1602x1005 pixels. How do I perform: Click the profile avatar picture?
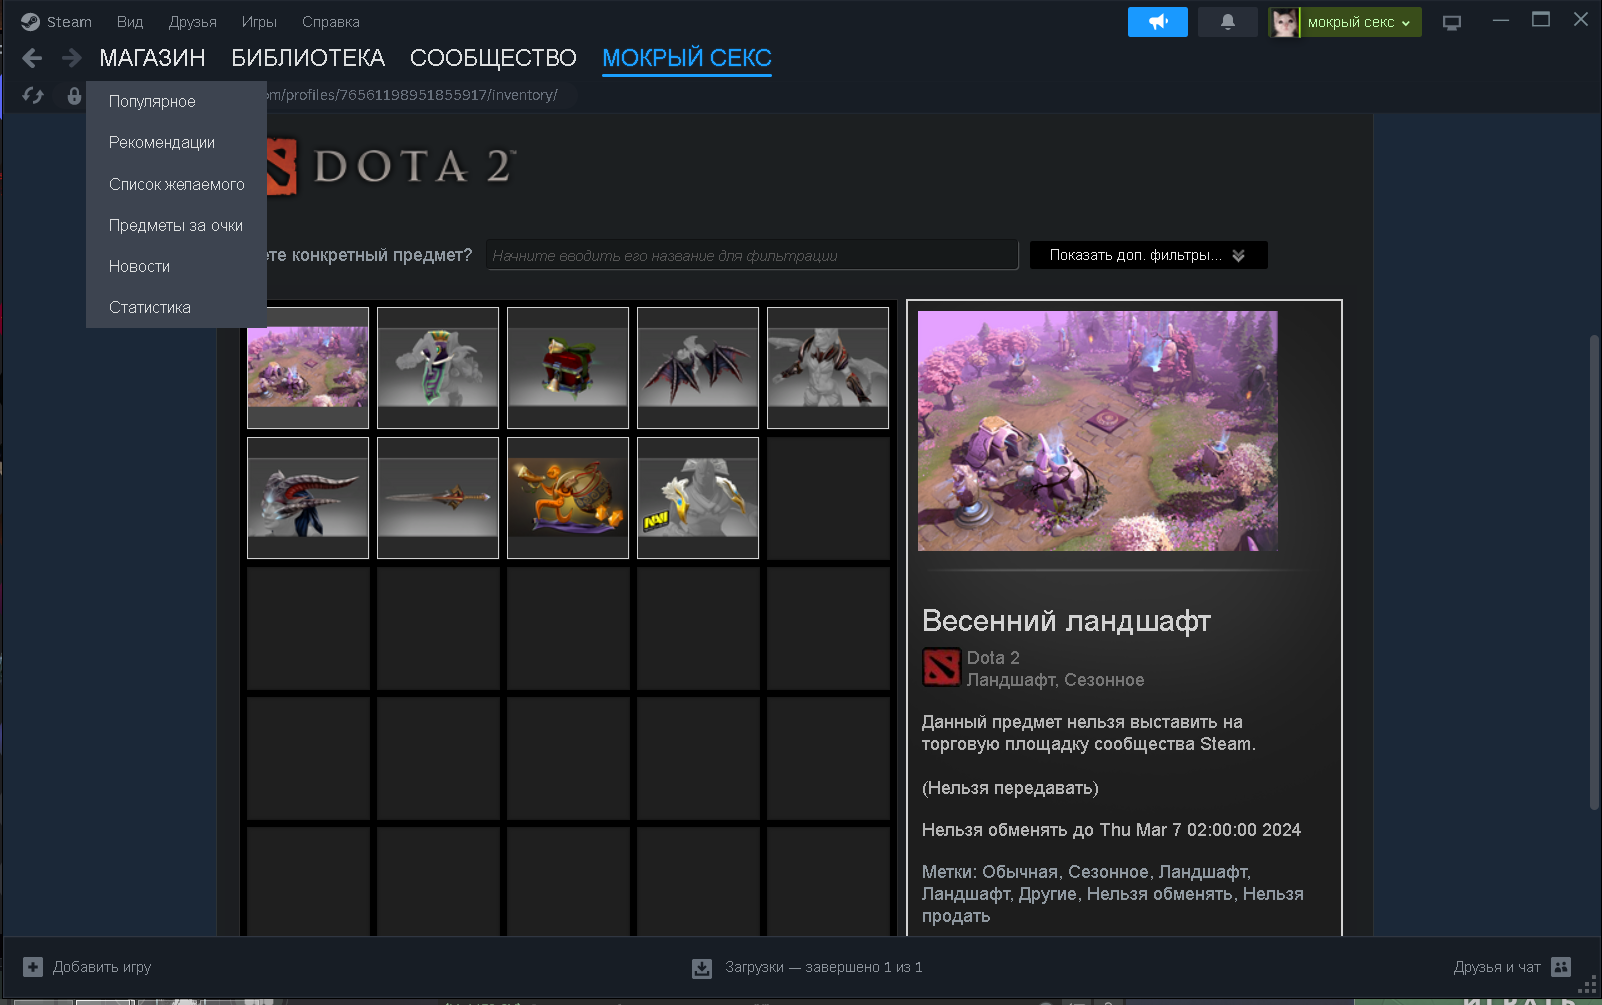[1285, 22]
